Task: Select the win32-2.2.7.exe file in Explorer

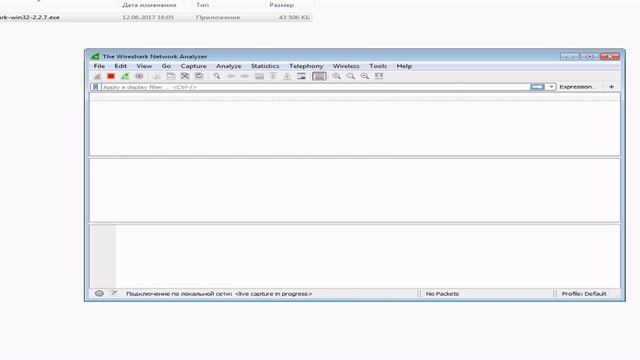Action: point(30,18)
